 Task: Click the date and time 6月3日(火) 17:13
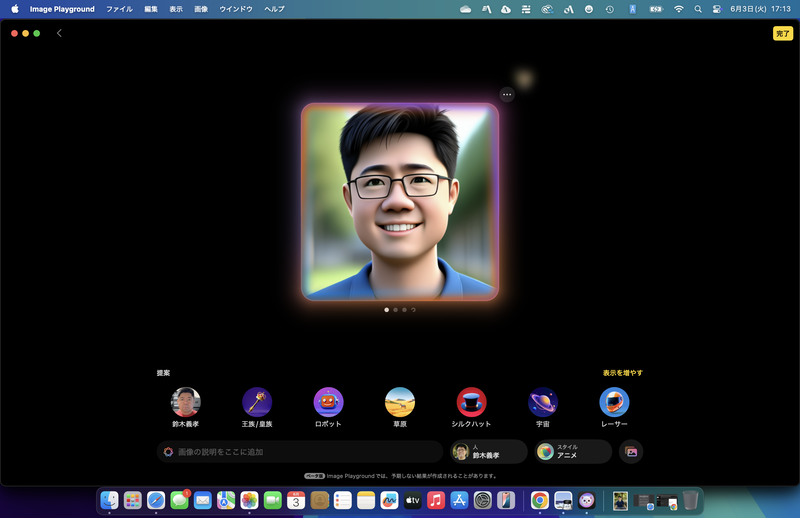click(x=760, y=9)
